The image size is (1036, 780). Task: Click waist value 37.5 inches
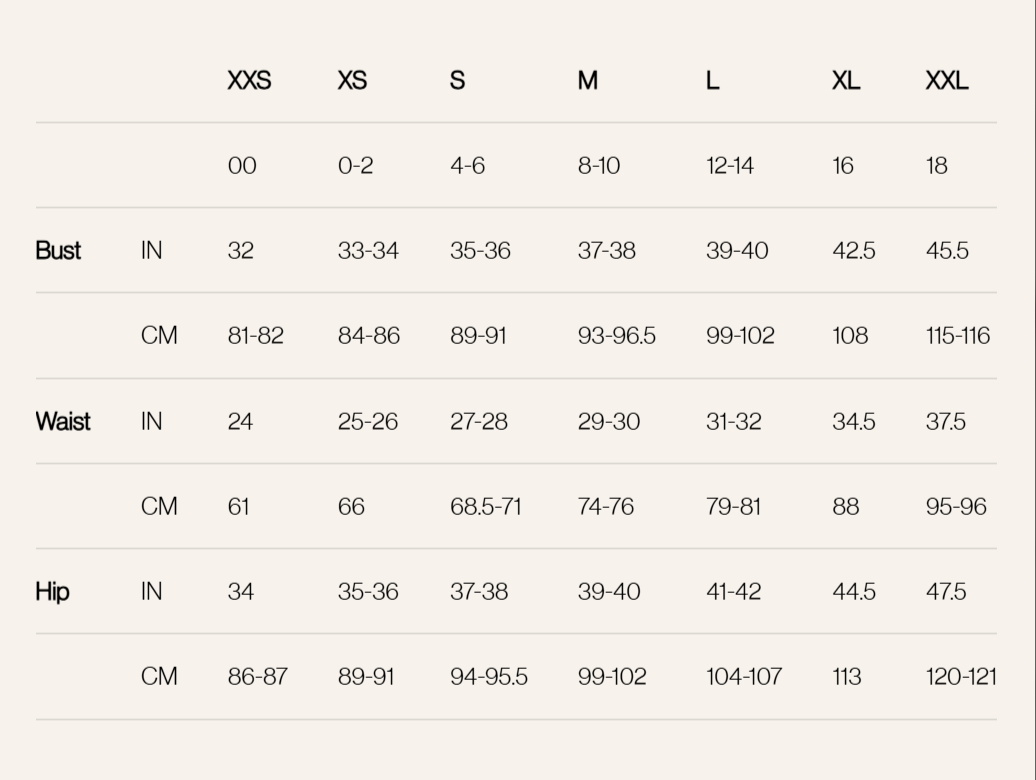[x=946, y=422]
